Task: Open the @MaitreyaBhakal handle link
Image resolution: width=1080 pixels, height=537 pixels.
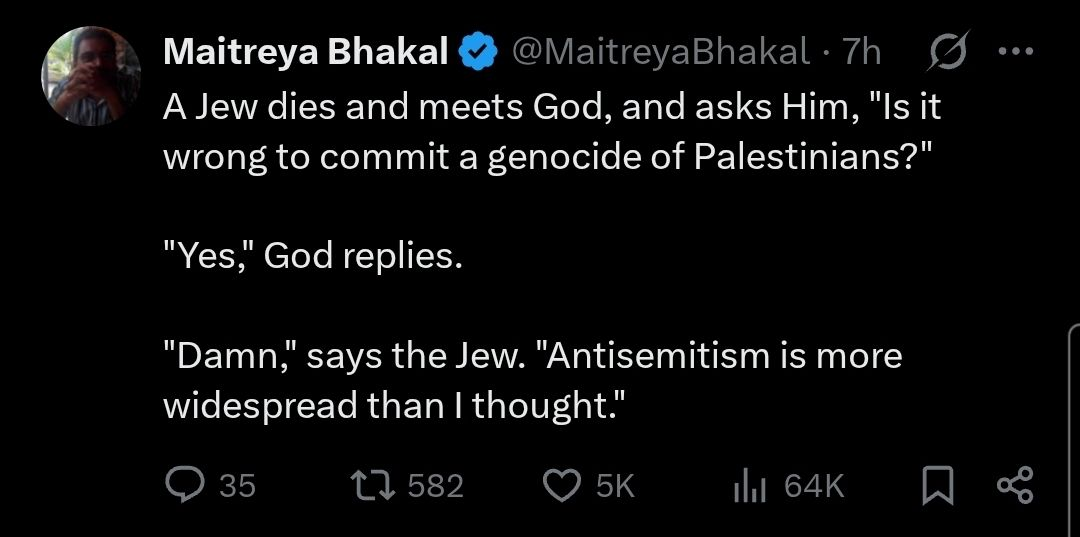Action: click(661, 53)
